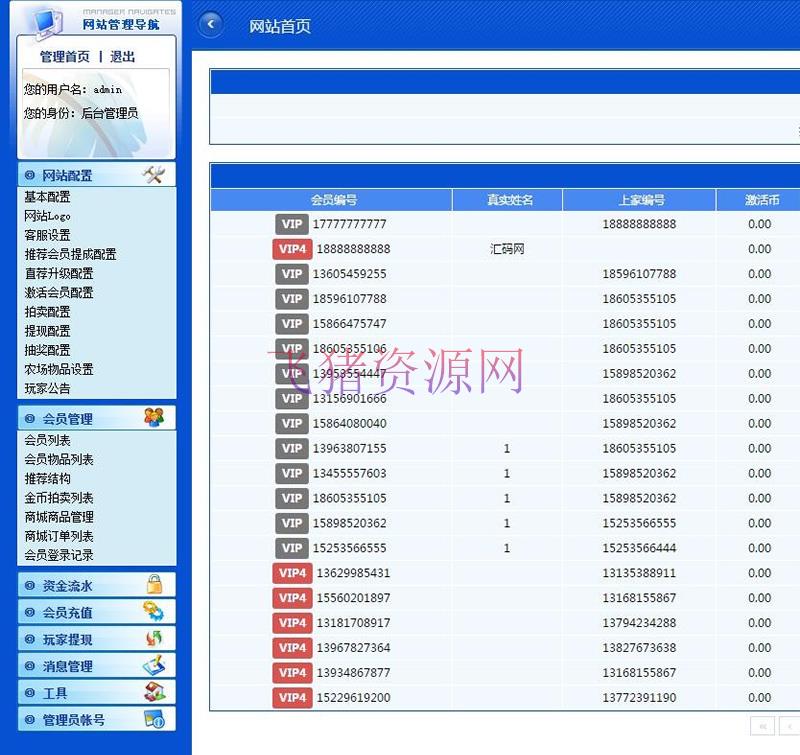The height and width of the screenshot is (755, 800).
Task: Collapse the 网站配置 section header
Action: (67, 176)
